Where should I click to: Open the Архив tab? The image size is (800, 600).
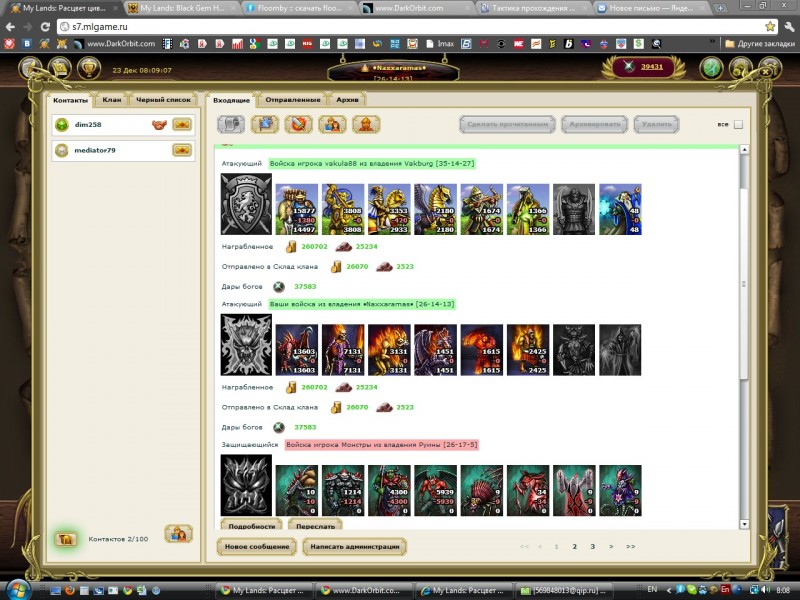pyautogui.click(x=347, y=99)
